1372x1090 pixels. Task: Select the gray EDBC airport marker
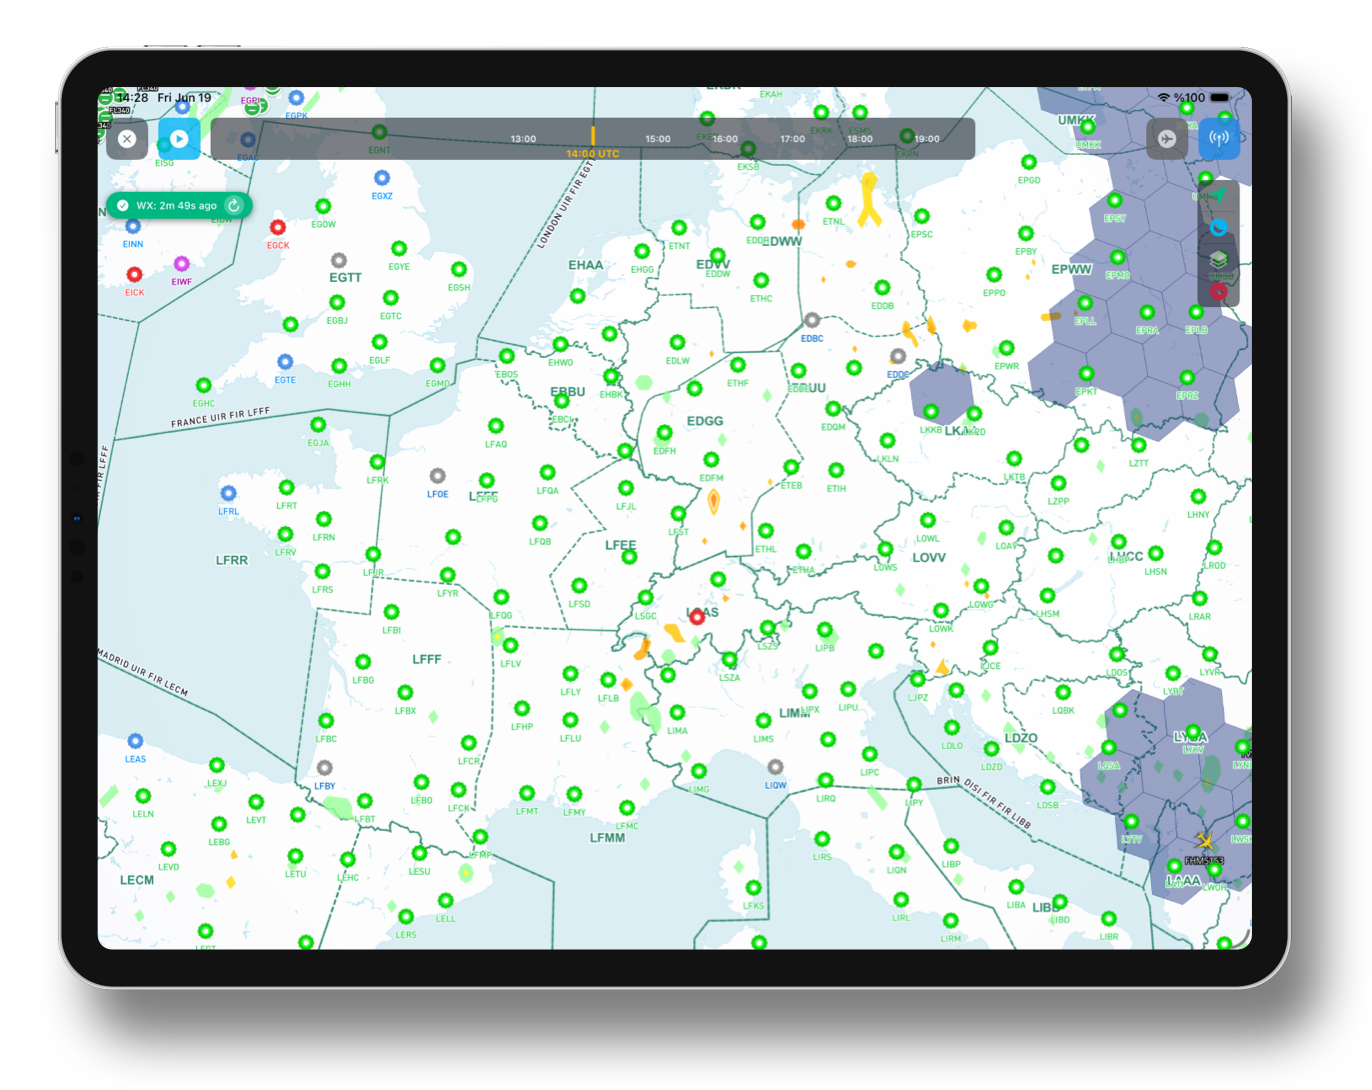(x=812, y=321)
